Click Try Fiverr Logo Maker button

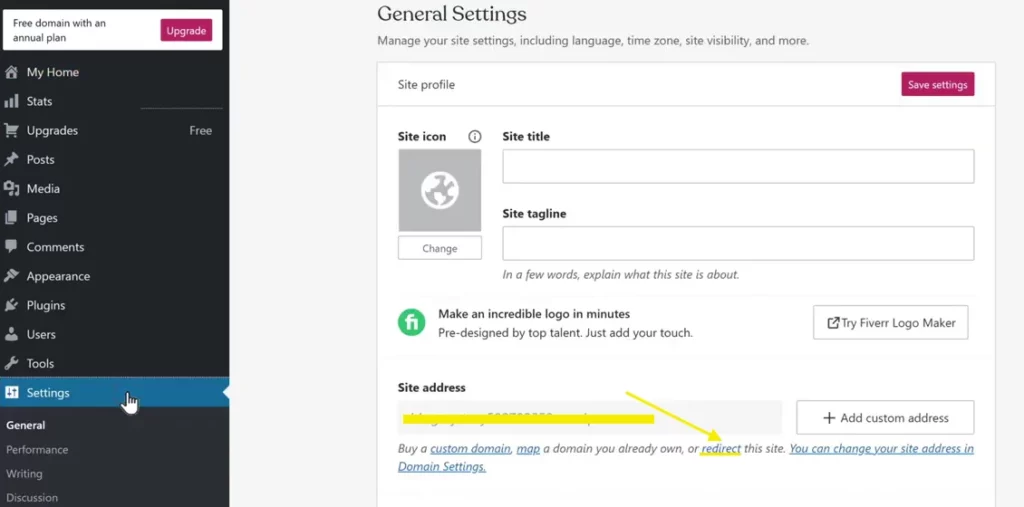890,322
